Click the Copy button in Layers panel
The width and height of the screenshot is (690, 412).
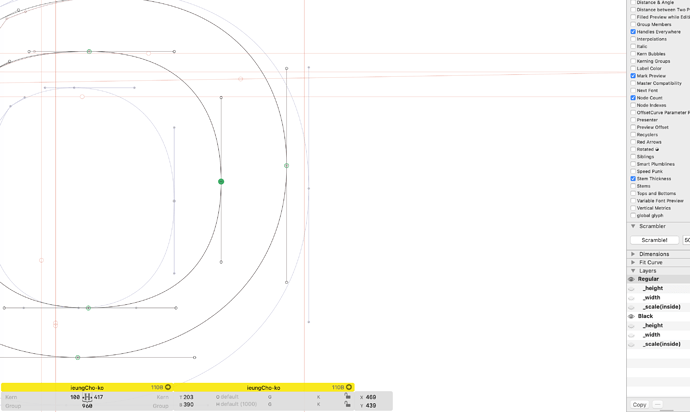click(x=639, y=405)
